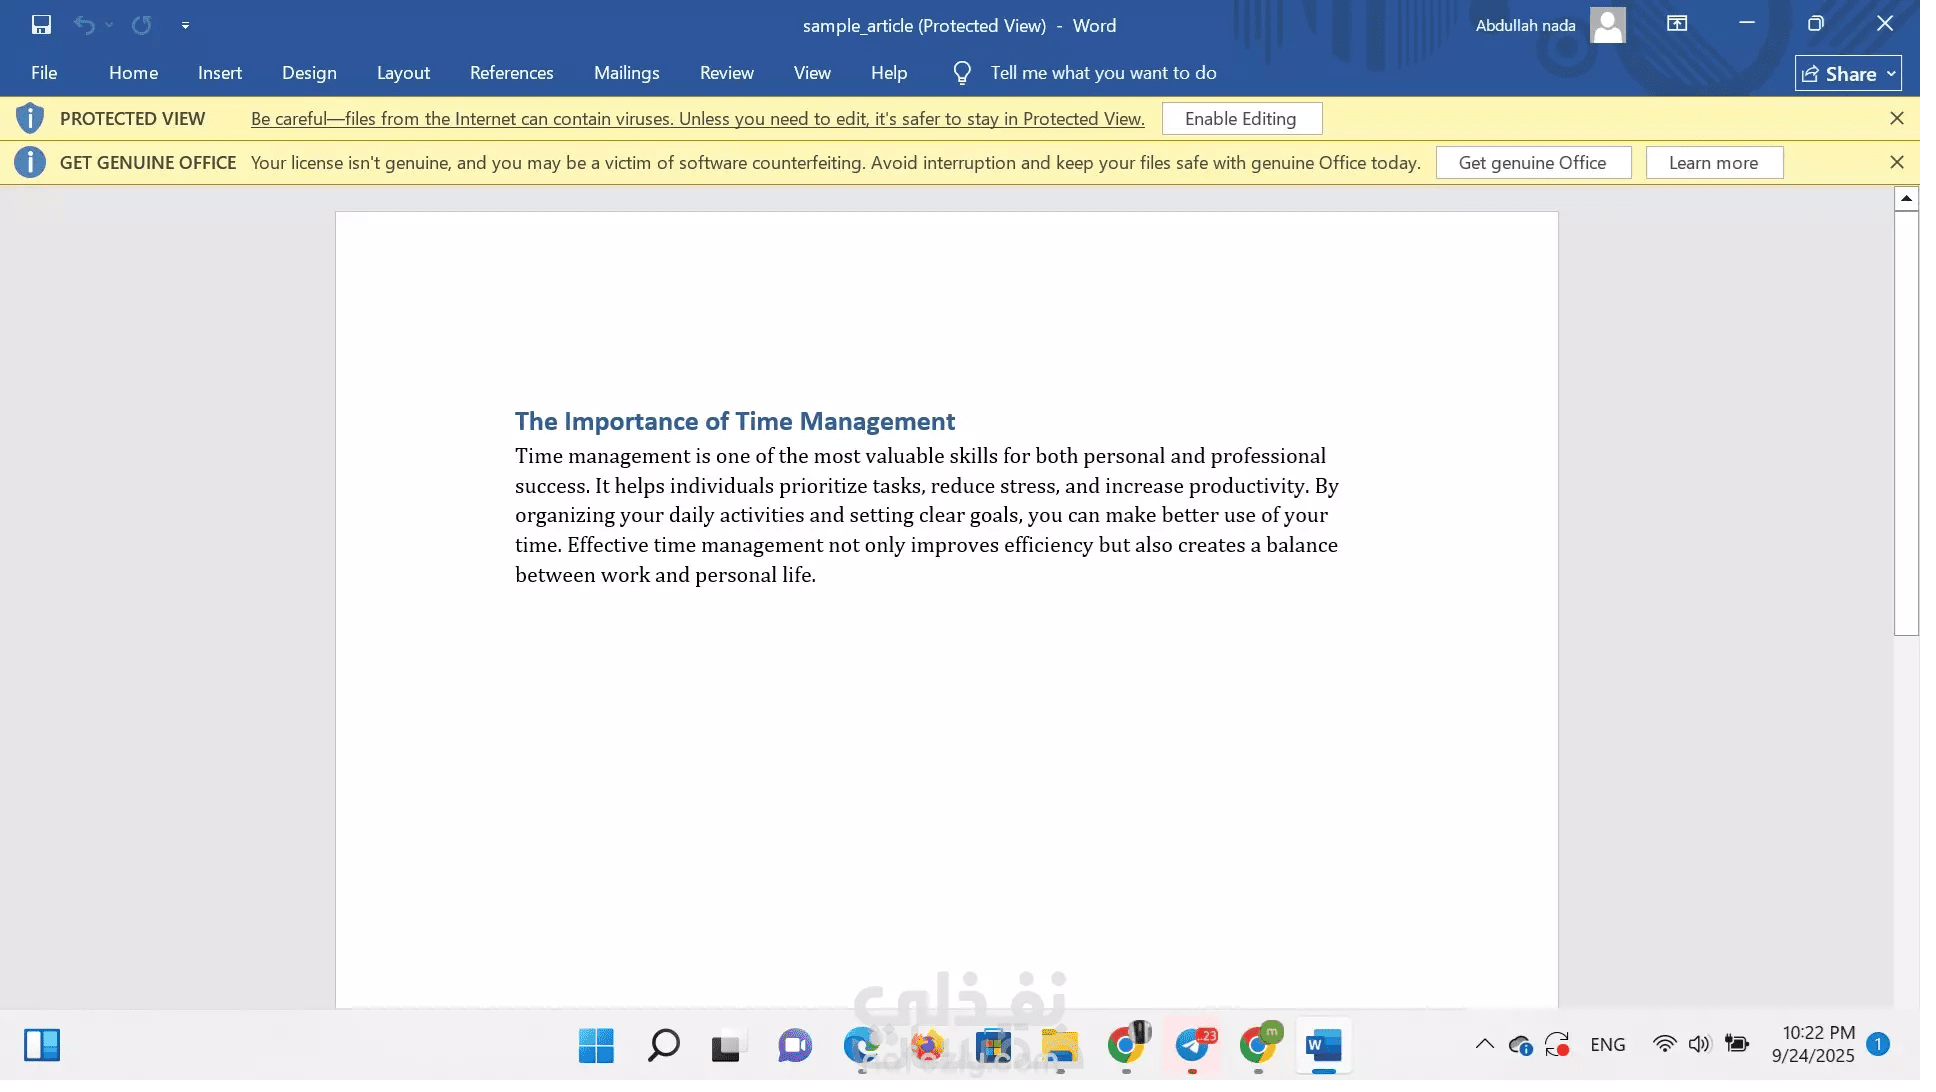The height and width of the screenshot is (1092, 1936).
Task: Click the Get genuine Office button
Action: click(1532, 163)
